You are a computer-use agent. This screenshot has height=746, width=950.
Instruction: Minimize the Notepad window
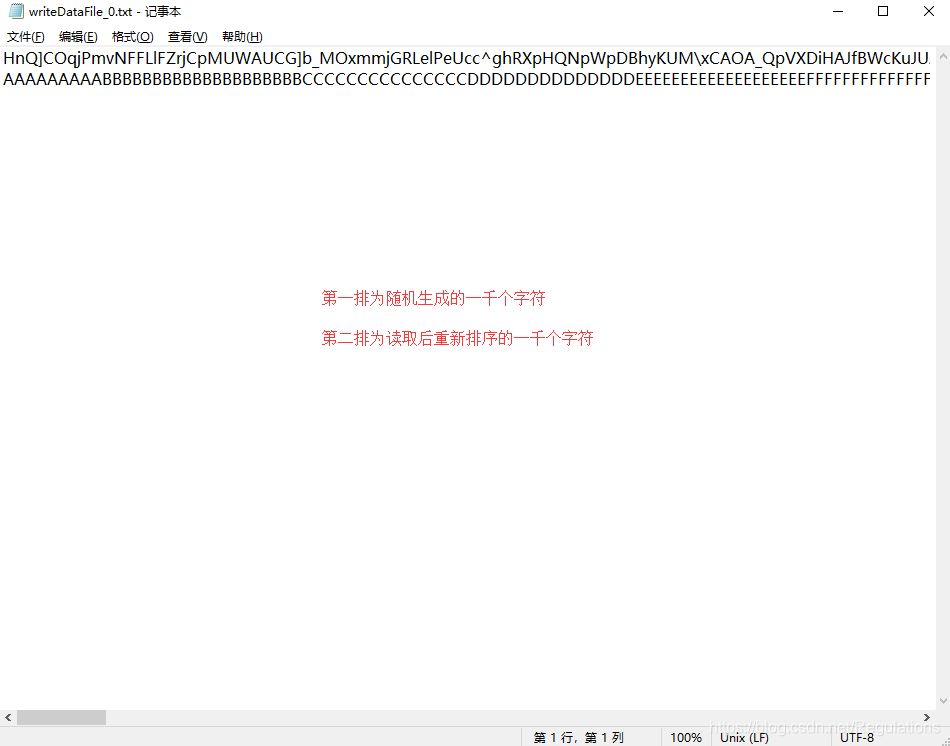tap(837, 11)
